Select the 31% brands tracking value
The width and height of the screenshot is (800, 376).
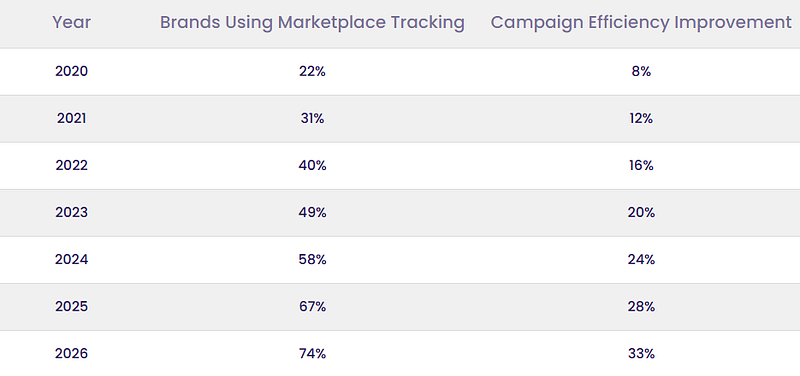click(x=312, y=118)
